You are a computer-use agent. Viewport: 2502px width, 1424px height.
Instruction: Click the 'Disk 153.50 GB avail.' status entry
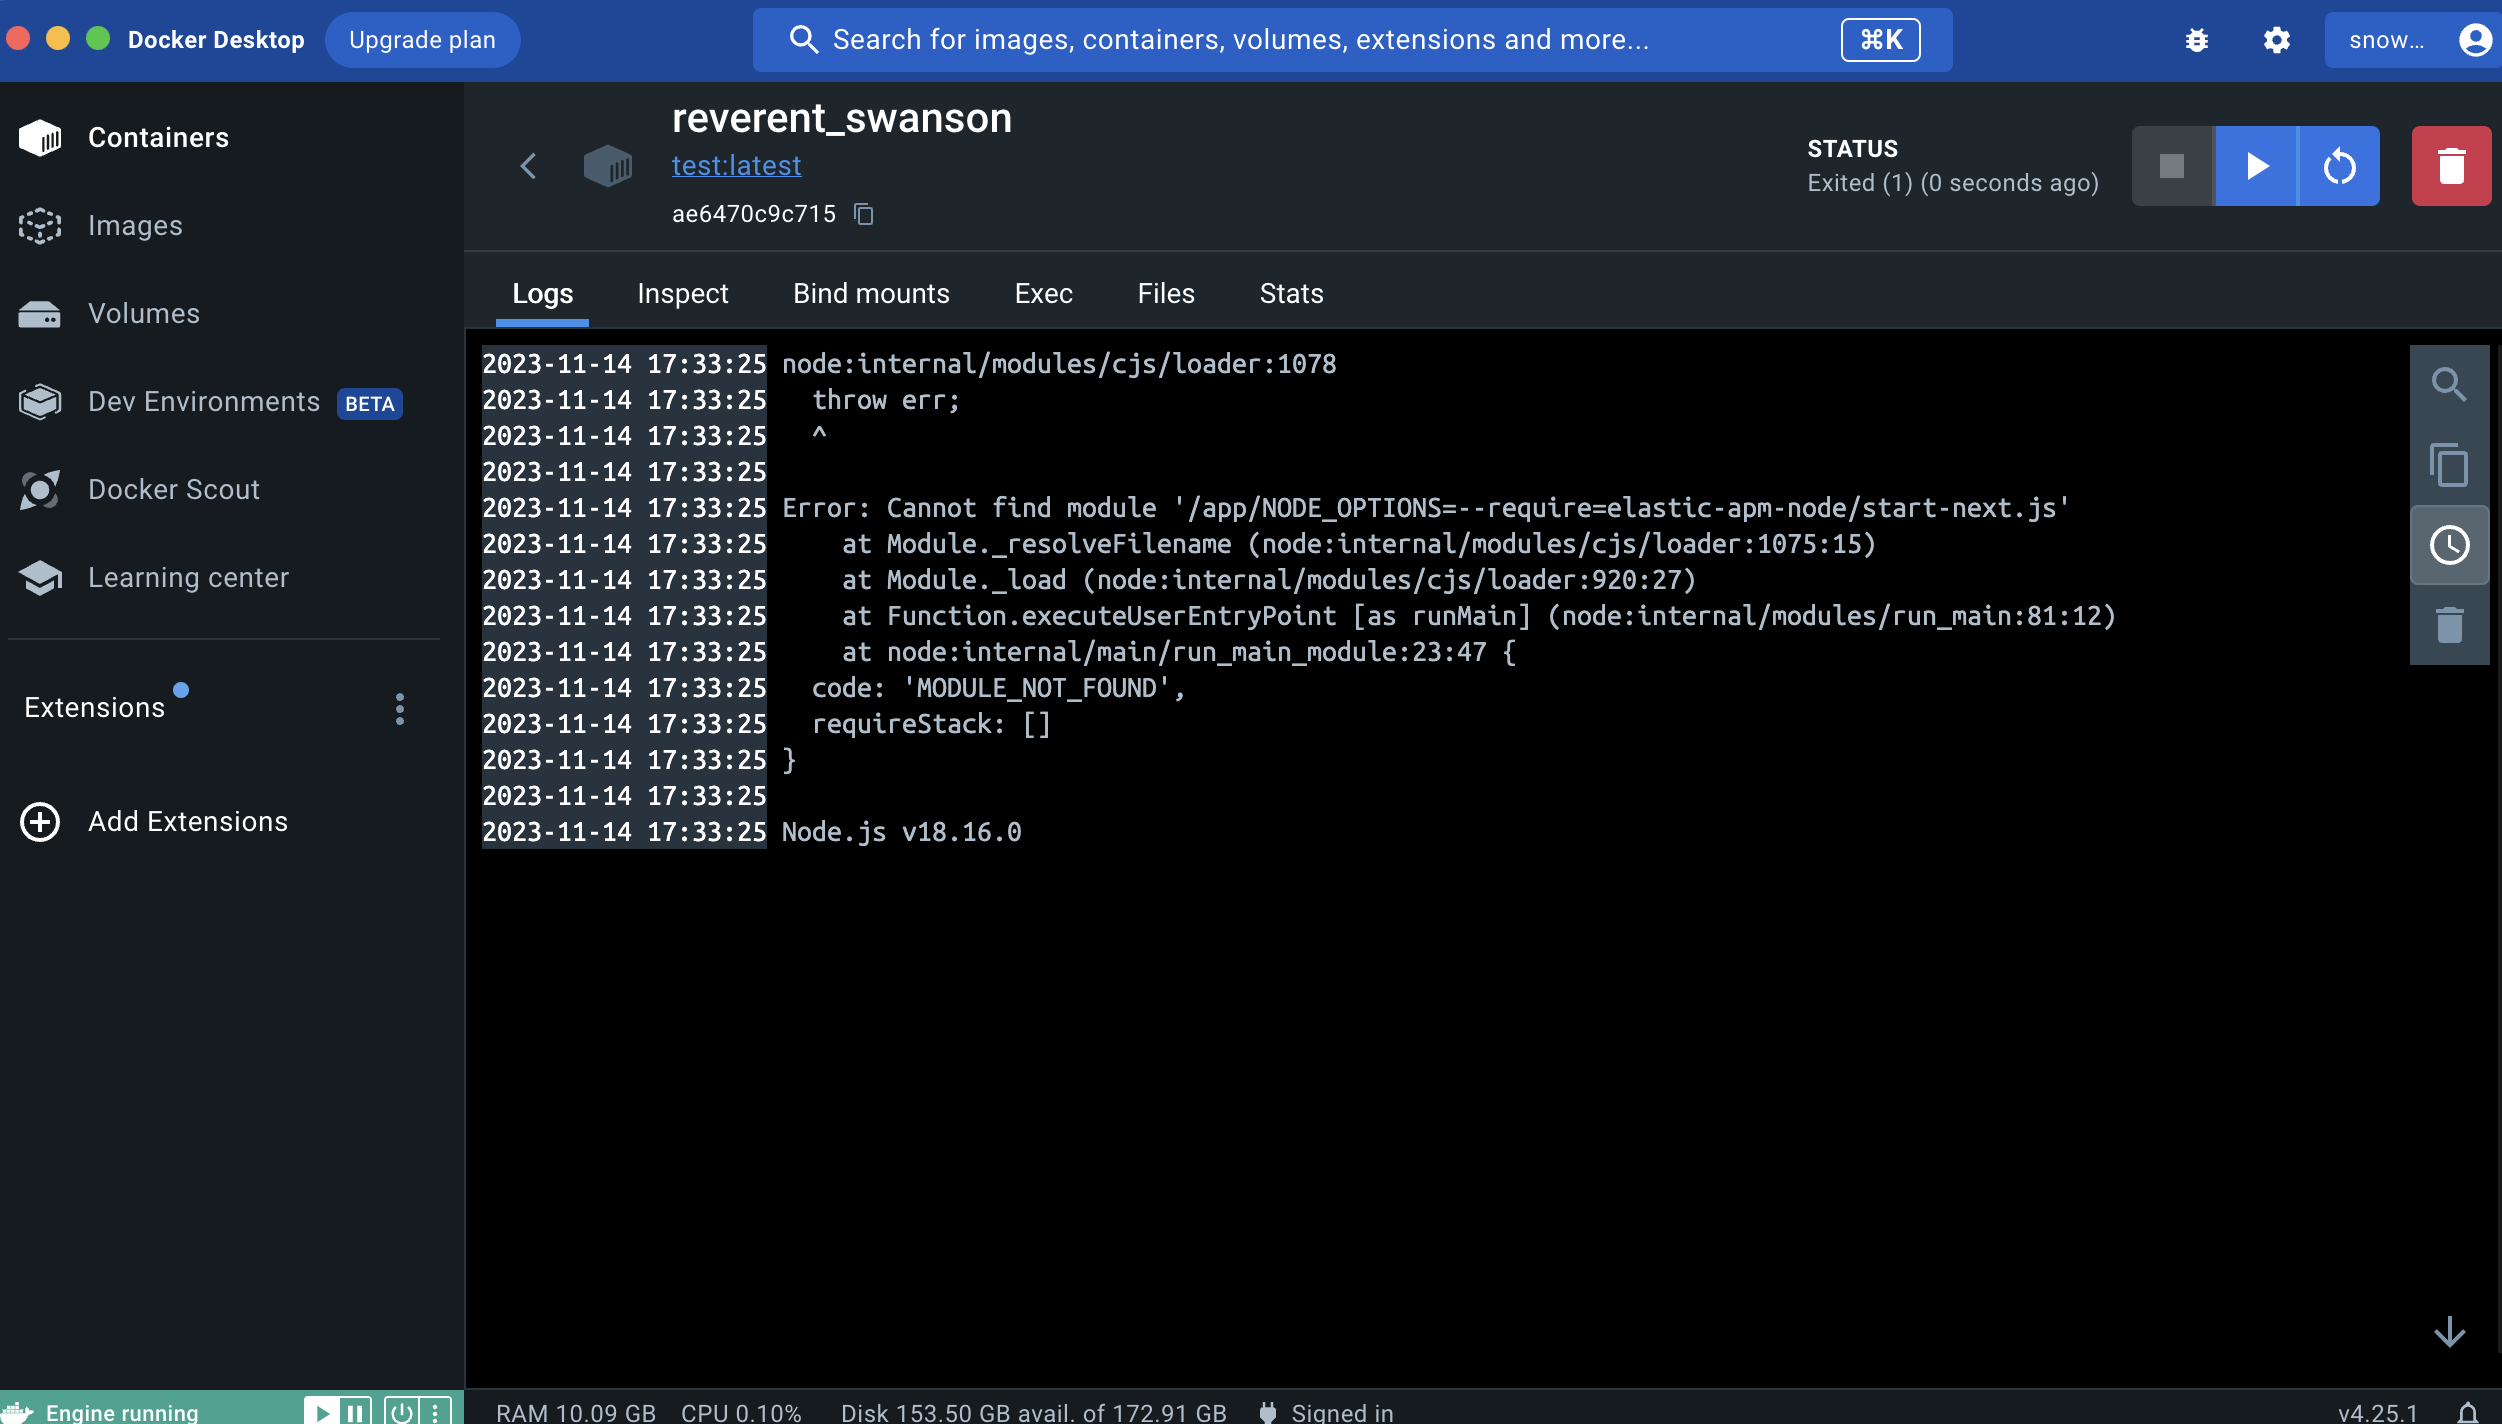click(1033, 1412)
